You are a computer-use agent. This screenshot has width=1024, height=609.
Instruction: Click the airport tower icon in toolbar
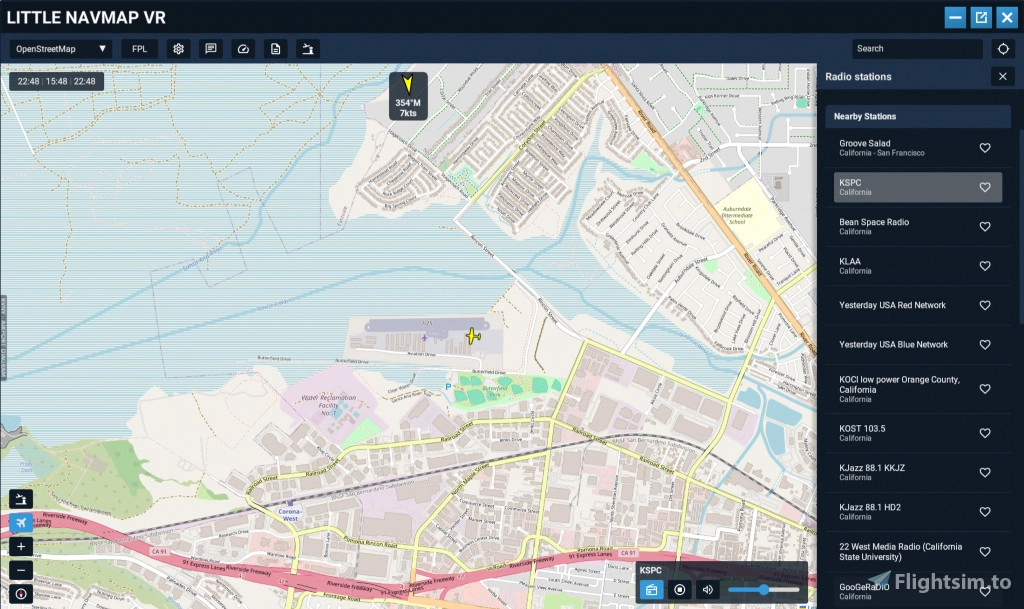tap(307, 48)
